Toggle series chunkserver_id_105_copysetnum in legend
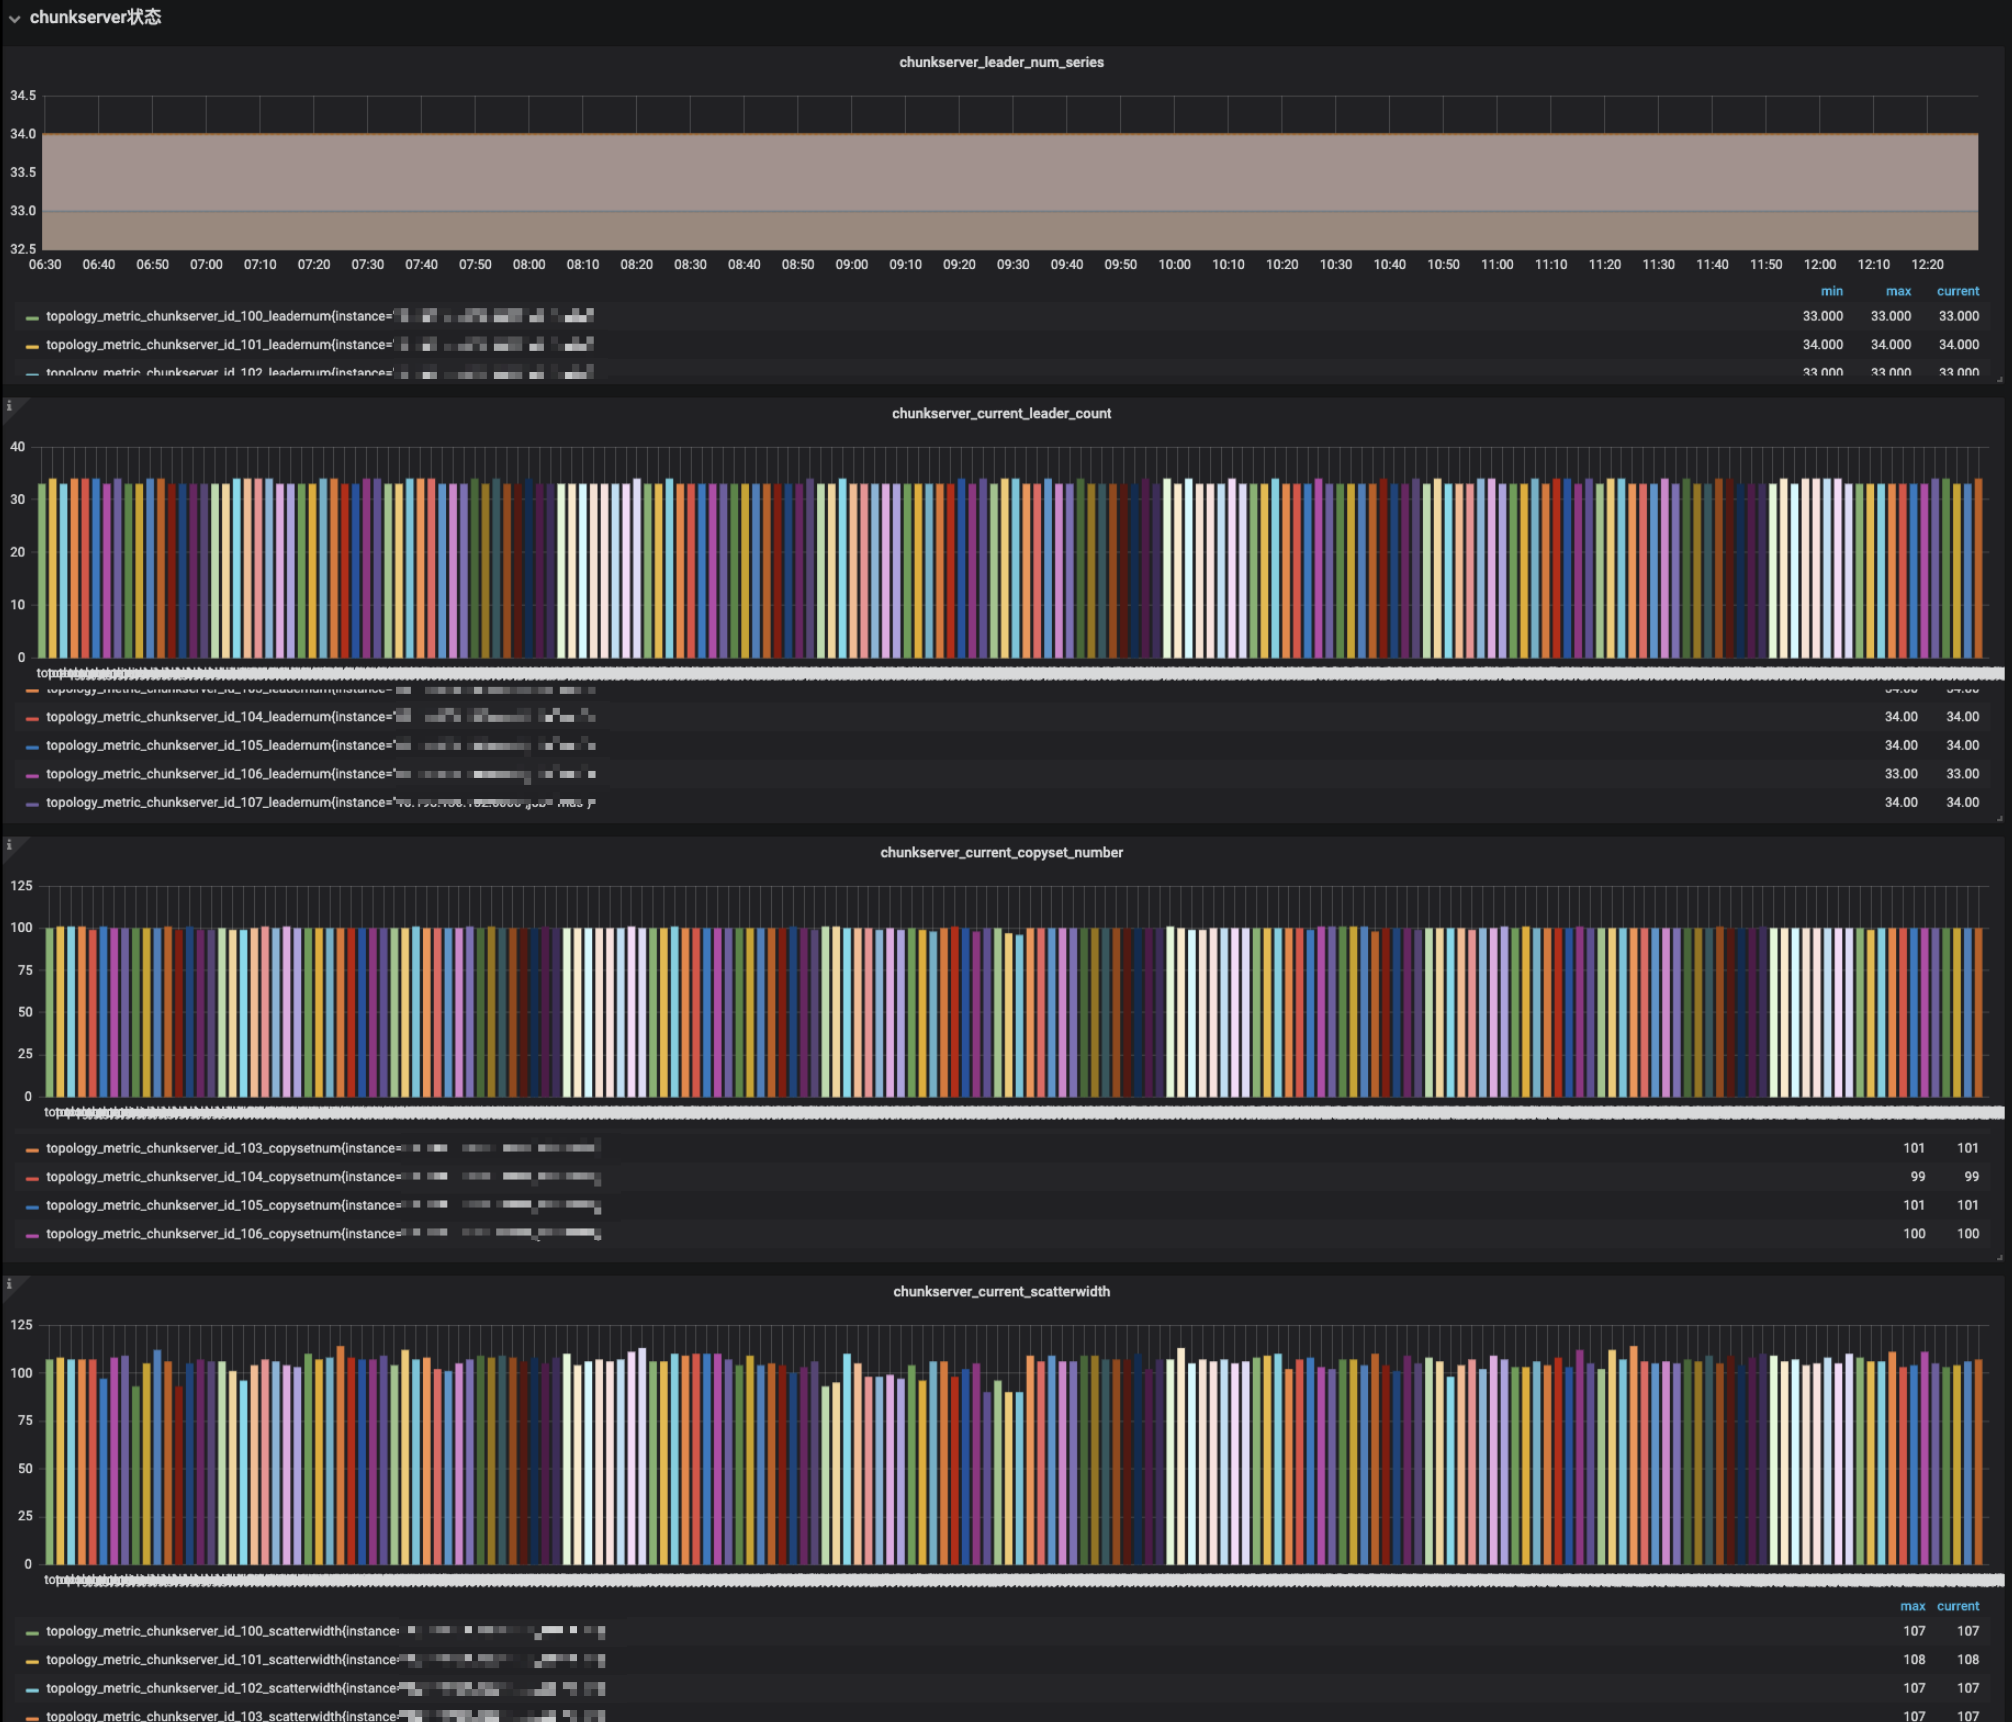2012x1722 pixels. (323, 1205)
